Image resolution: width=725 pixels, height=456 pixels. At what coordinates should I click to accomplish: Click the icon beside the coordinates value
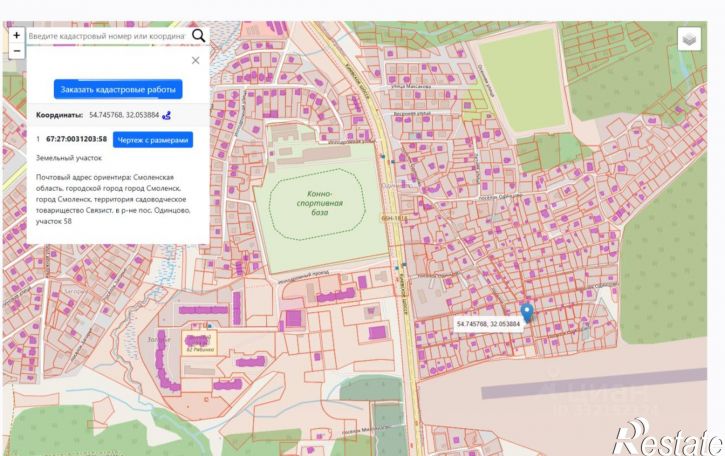click(166, 115)
